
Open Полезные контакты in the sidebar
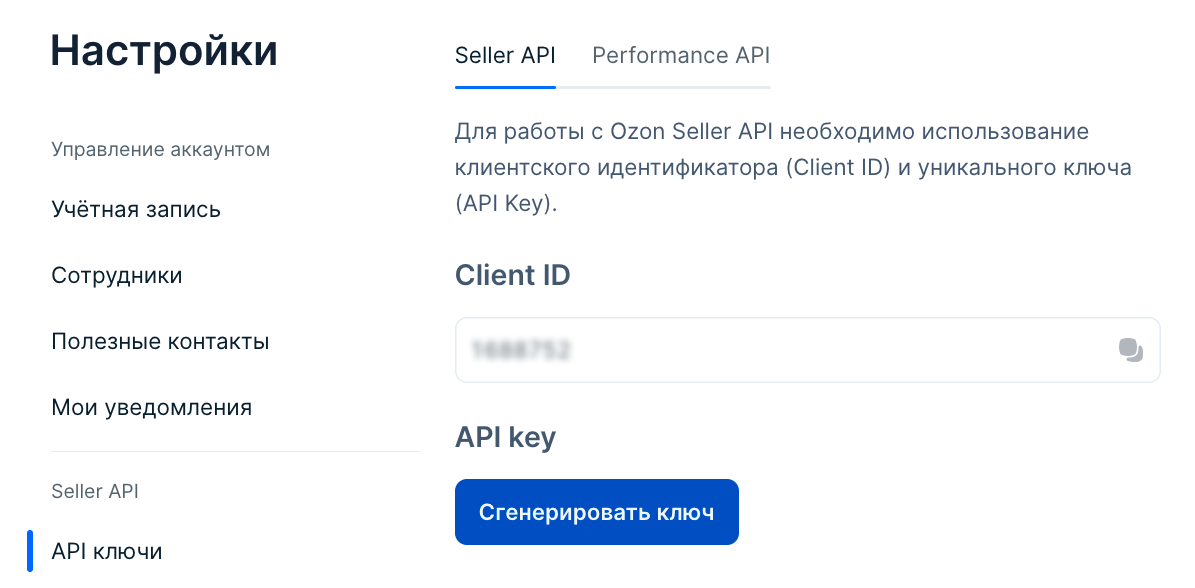[x=160, y=342]
